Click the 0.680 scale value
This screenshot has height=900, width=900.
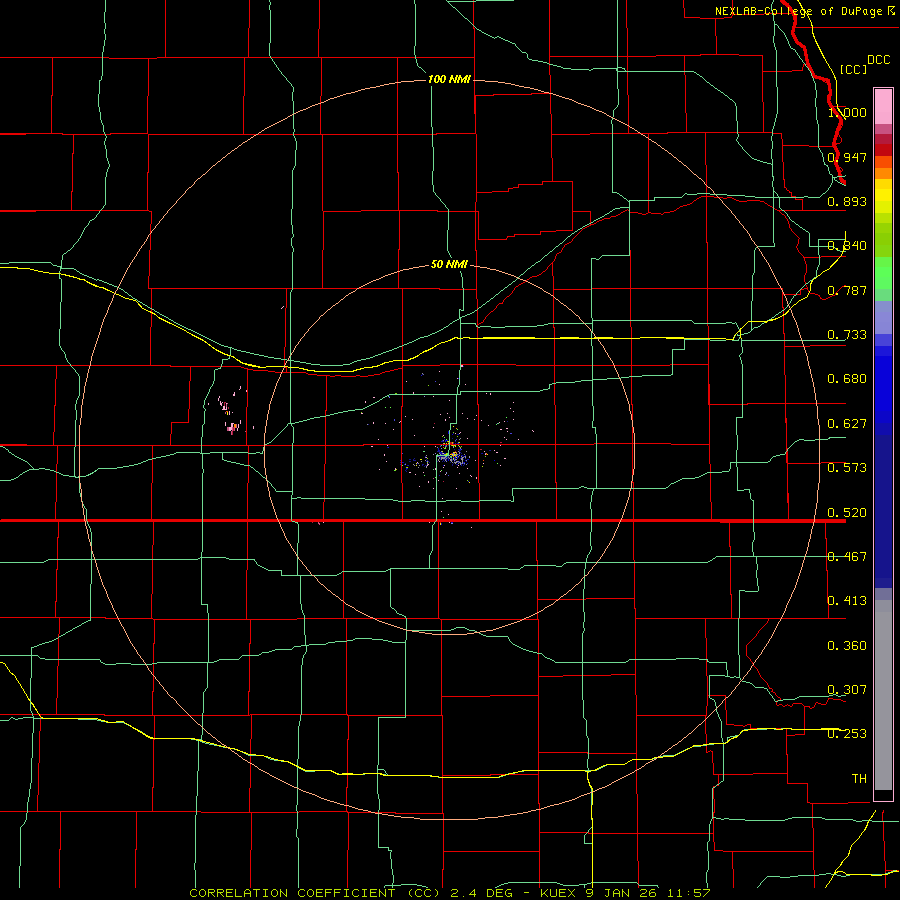click(x=847, y=379)
